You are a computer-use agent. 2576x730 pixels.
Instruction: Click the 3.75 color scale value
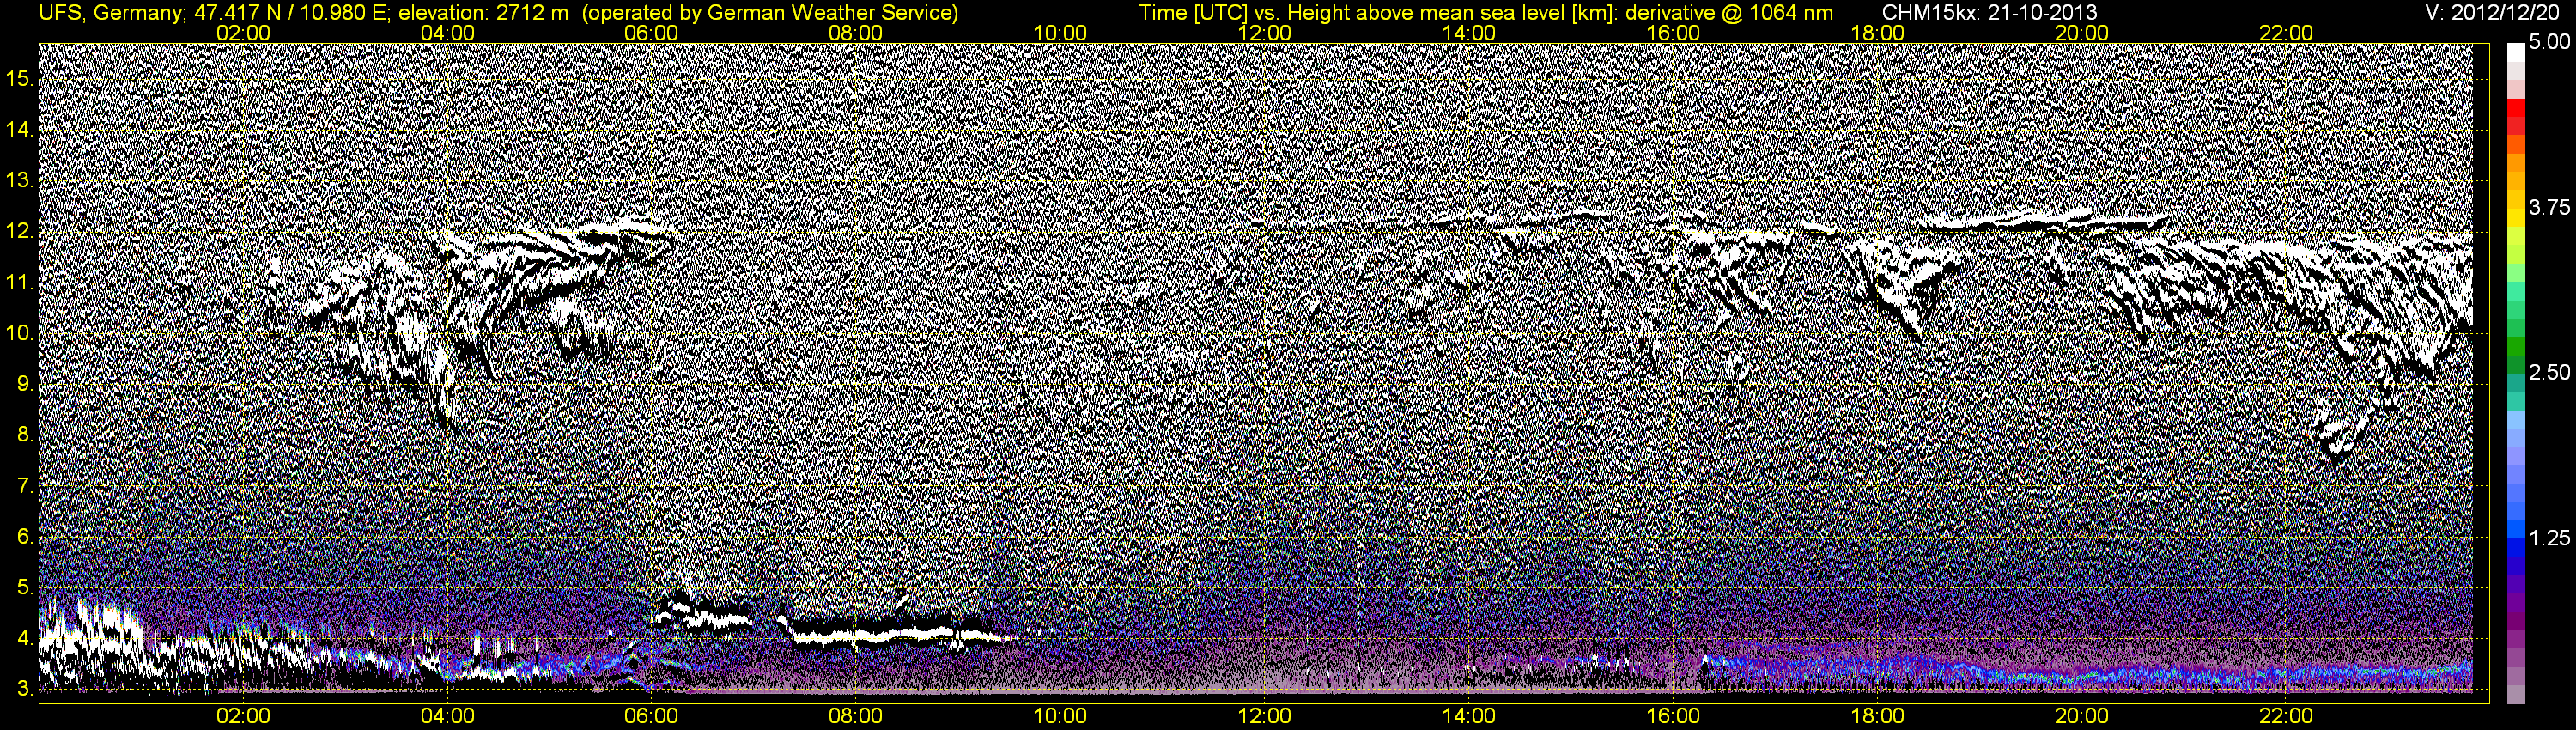coord(2549,207)
